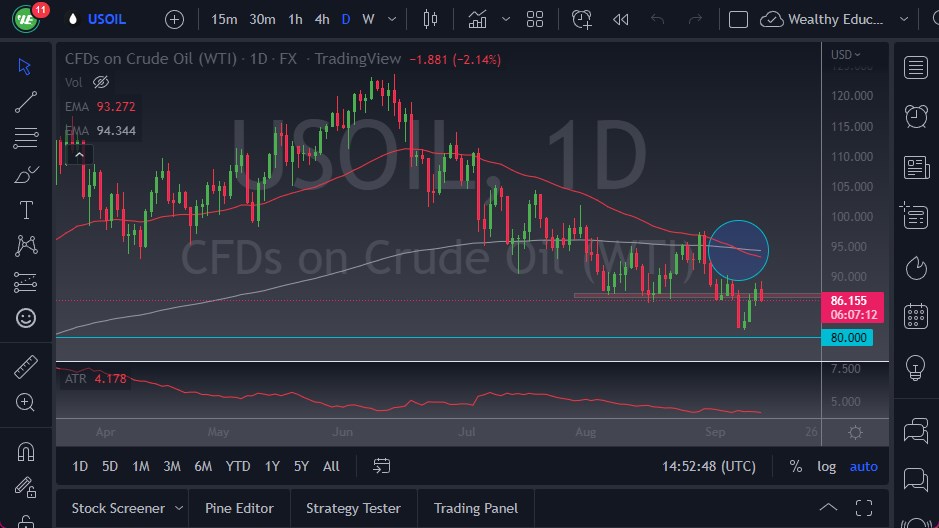The width and height of the screenshot is (939, 528).
Task: Set the 1D date range
Action: 80,466
